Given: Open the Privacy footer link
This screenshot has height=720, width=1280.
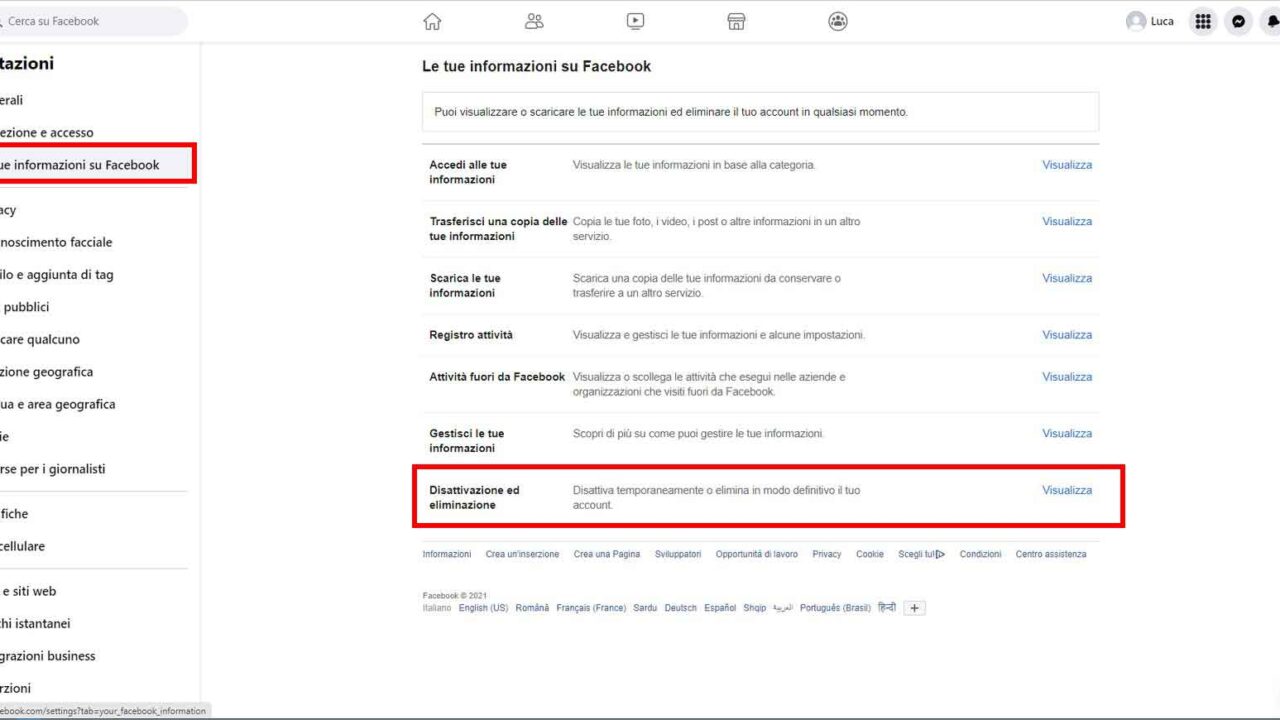Looking at the screenshot, I should [827, 554].
